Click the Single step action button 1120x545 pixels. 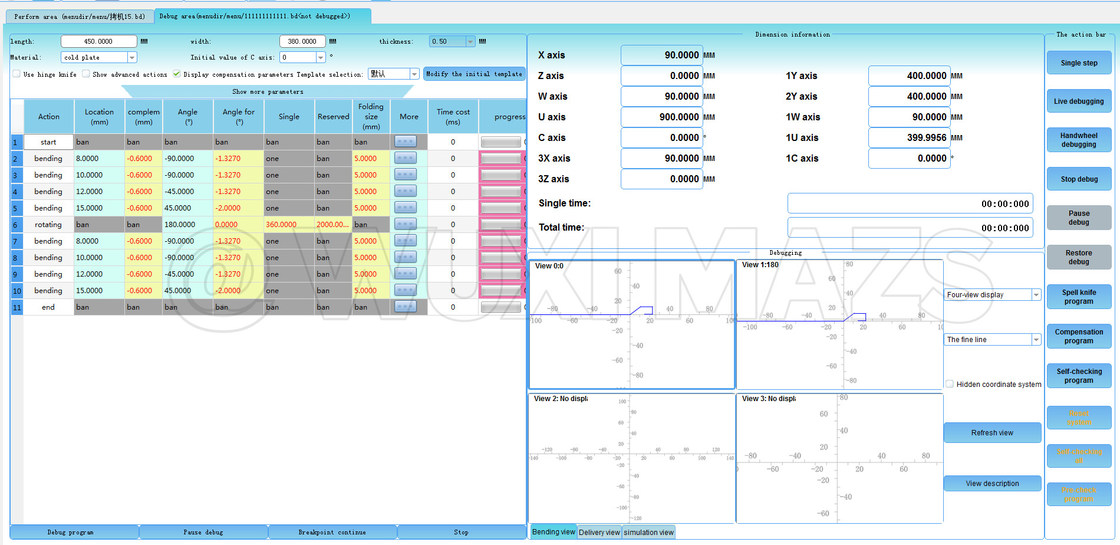coord(1078,63)
